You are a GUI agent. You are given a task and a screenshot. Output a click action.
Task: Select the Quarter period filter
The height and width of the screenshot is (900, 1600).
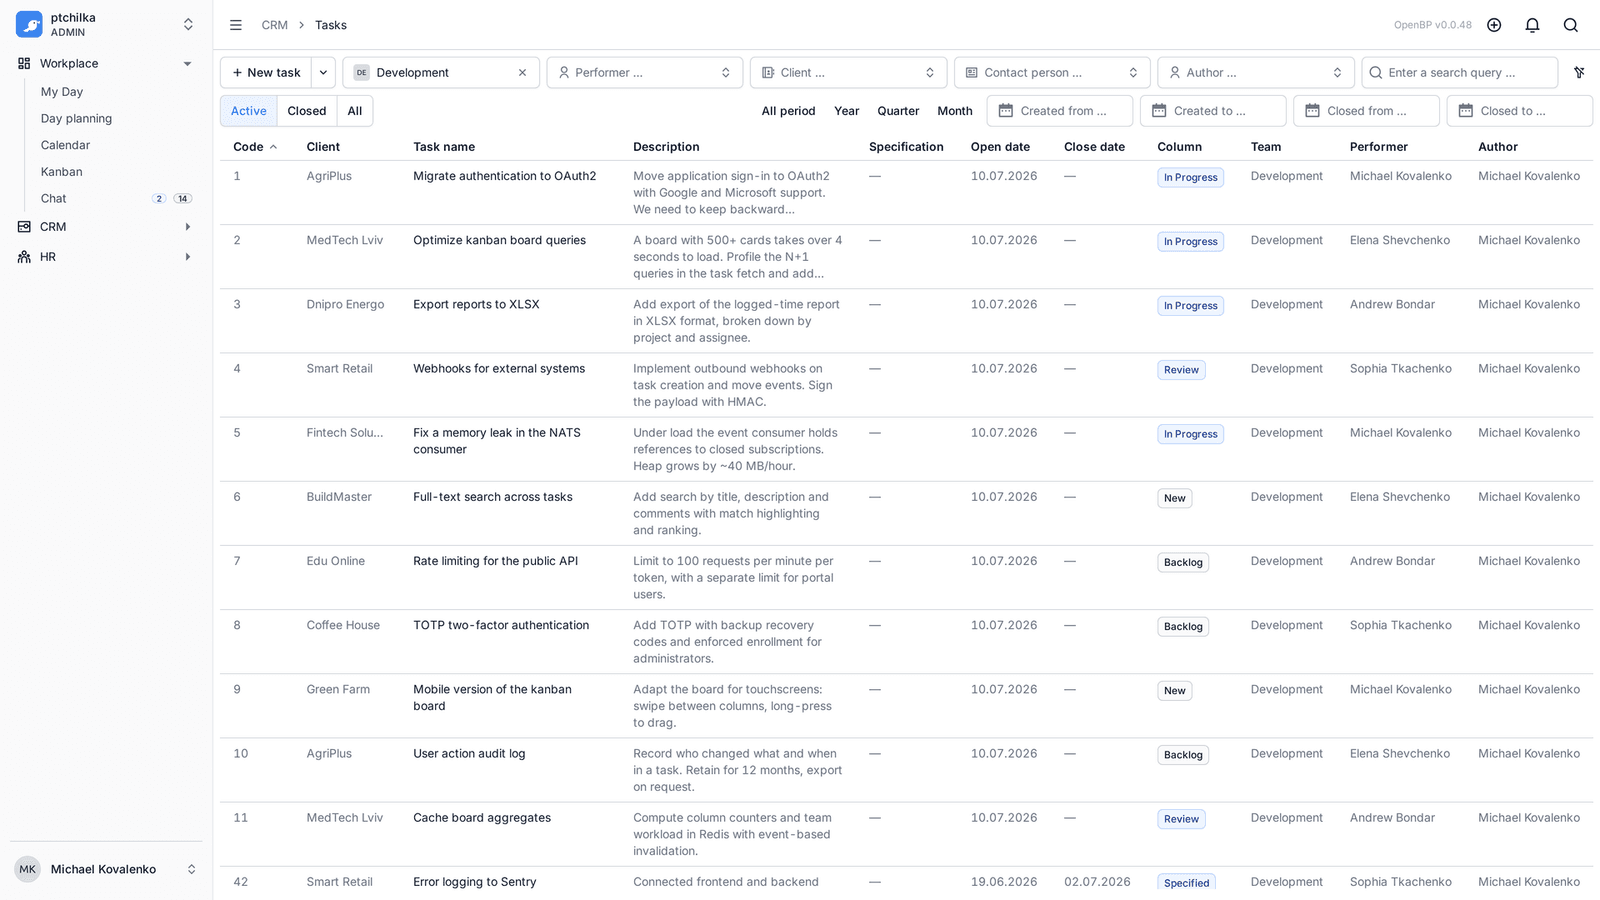898,111
